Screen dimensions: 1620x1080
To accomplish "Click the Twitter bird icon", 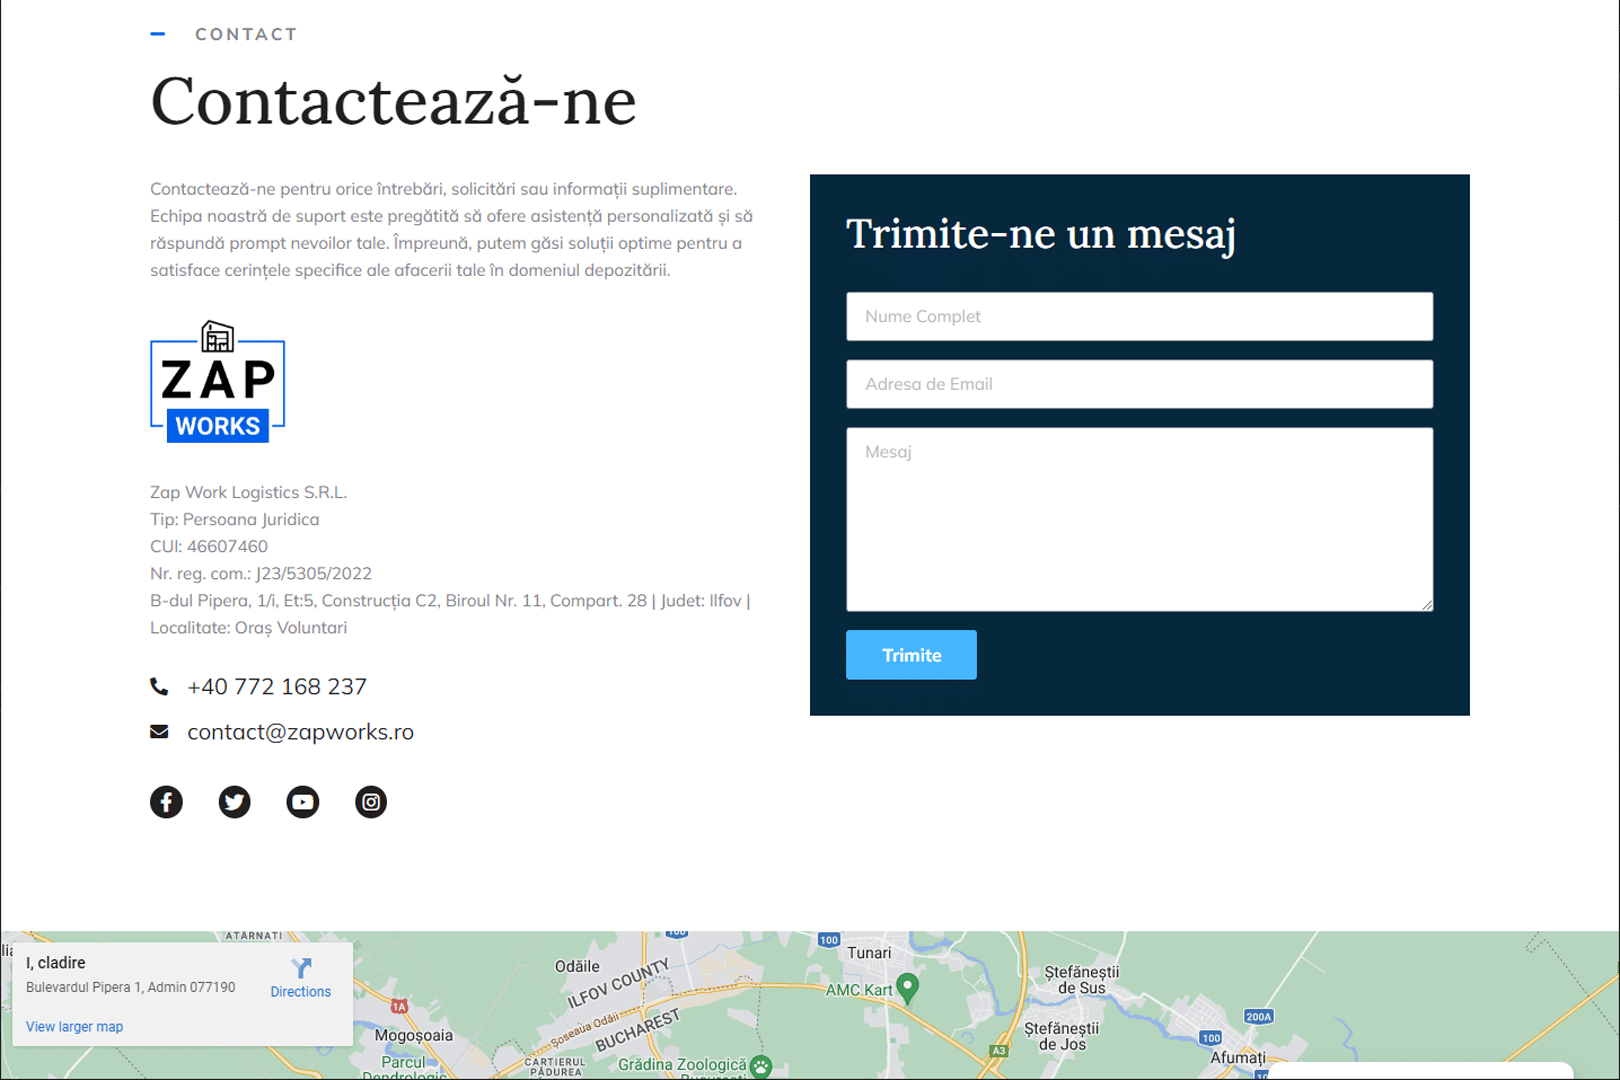I will [234, 802].
